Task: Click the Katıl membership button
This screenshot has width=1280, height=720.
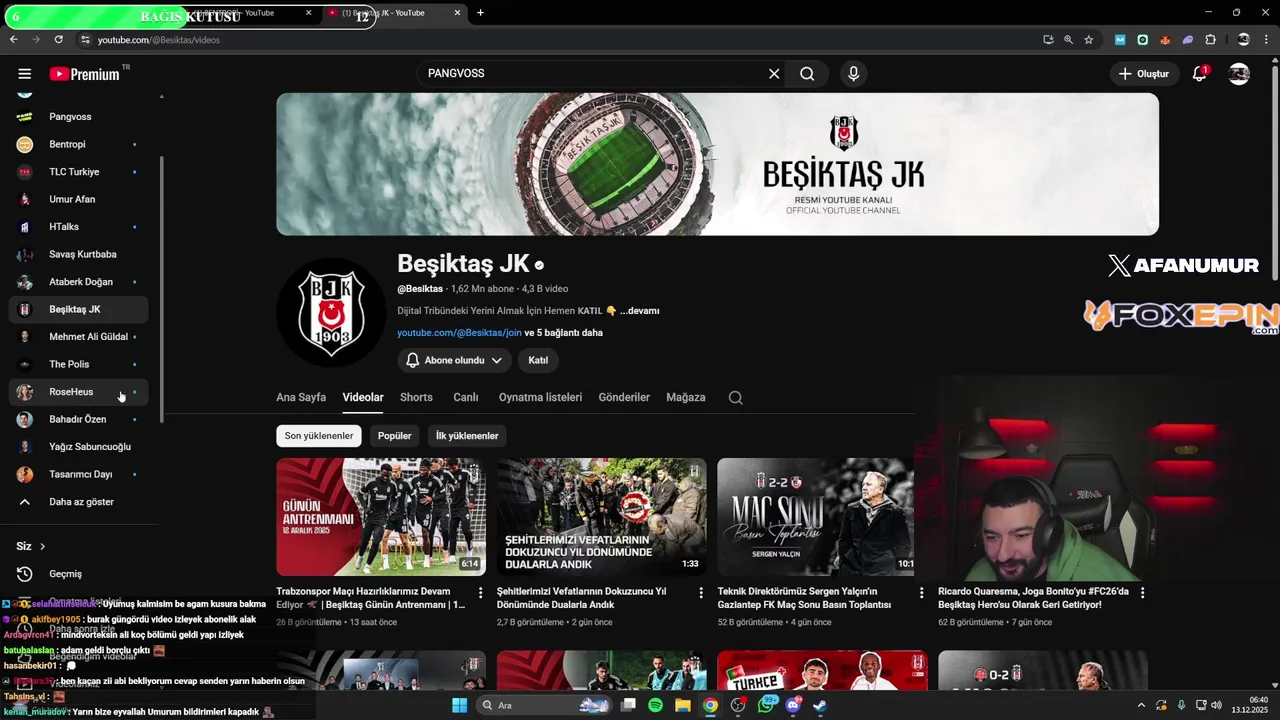Action: tap(538, 361)
